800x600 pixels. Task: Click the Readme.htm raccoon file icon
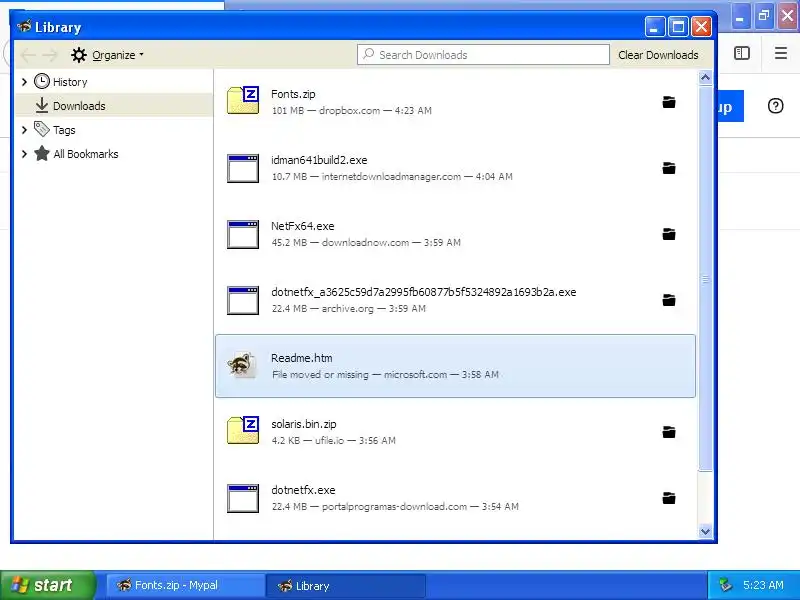(242, 365)
